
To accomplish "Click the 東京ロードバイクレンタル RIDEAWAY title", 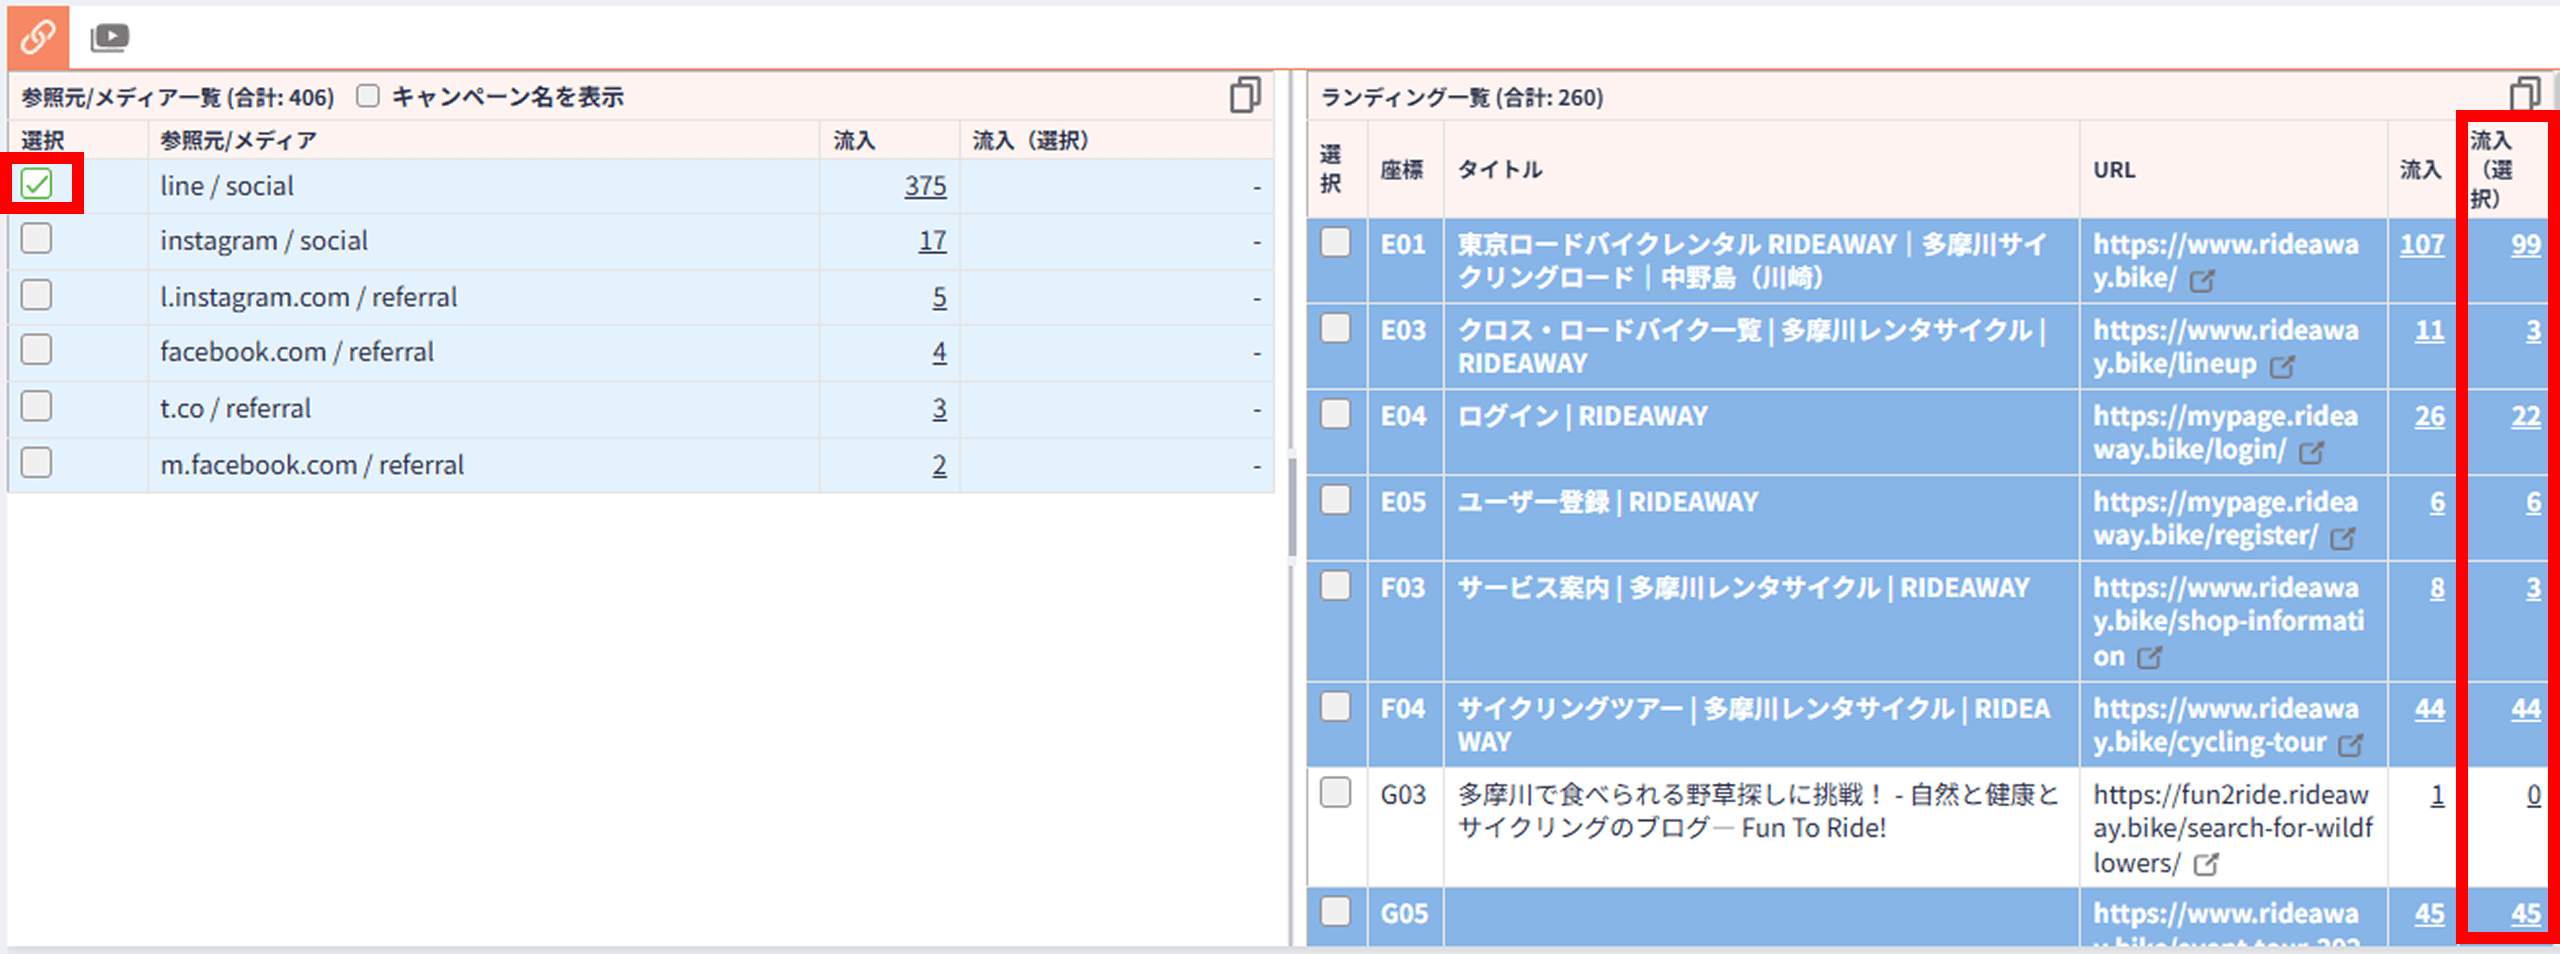I will point(1752,260).
